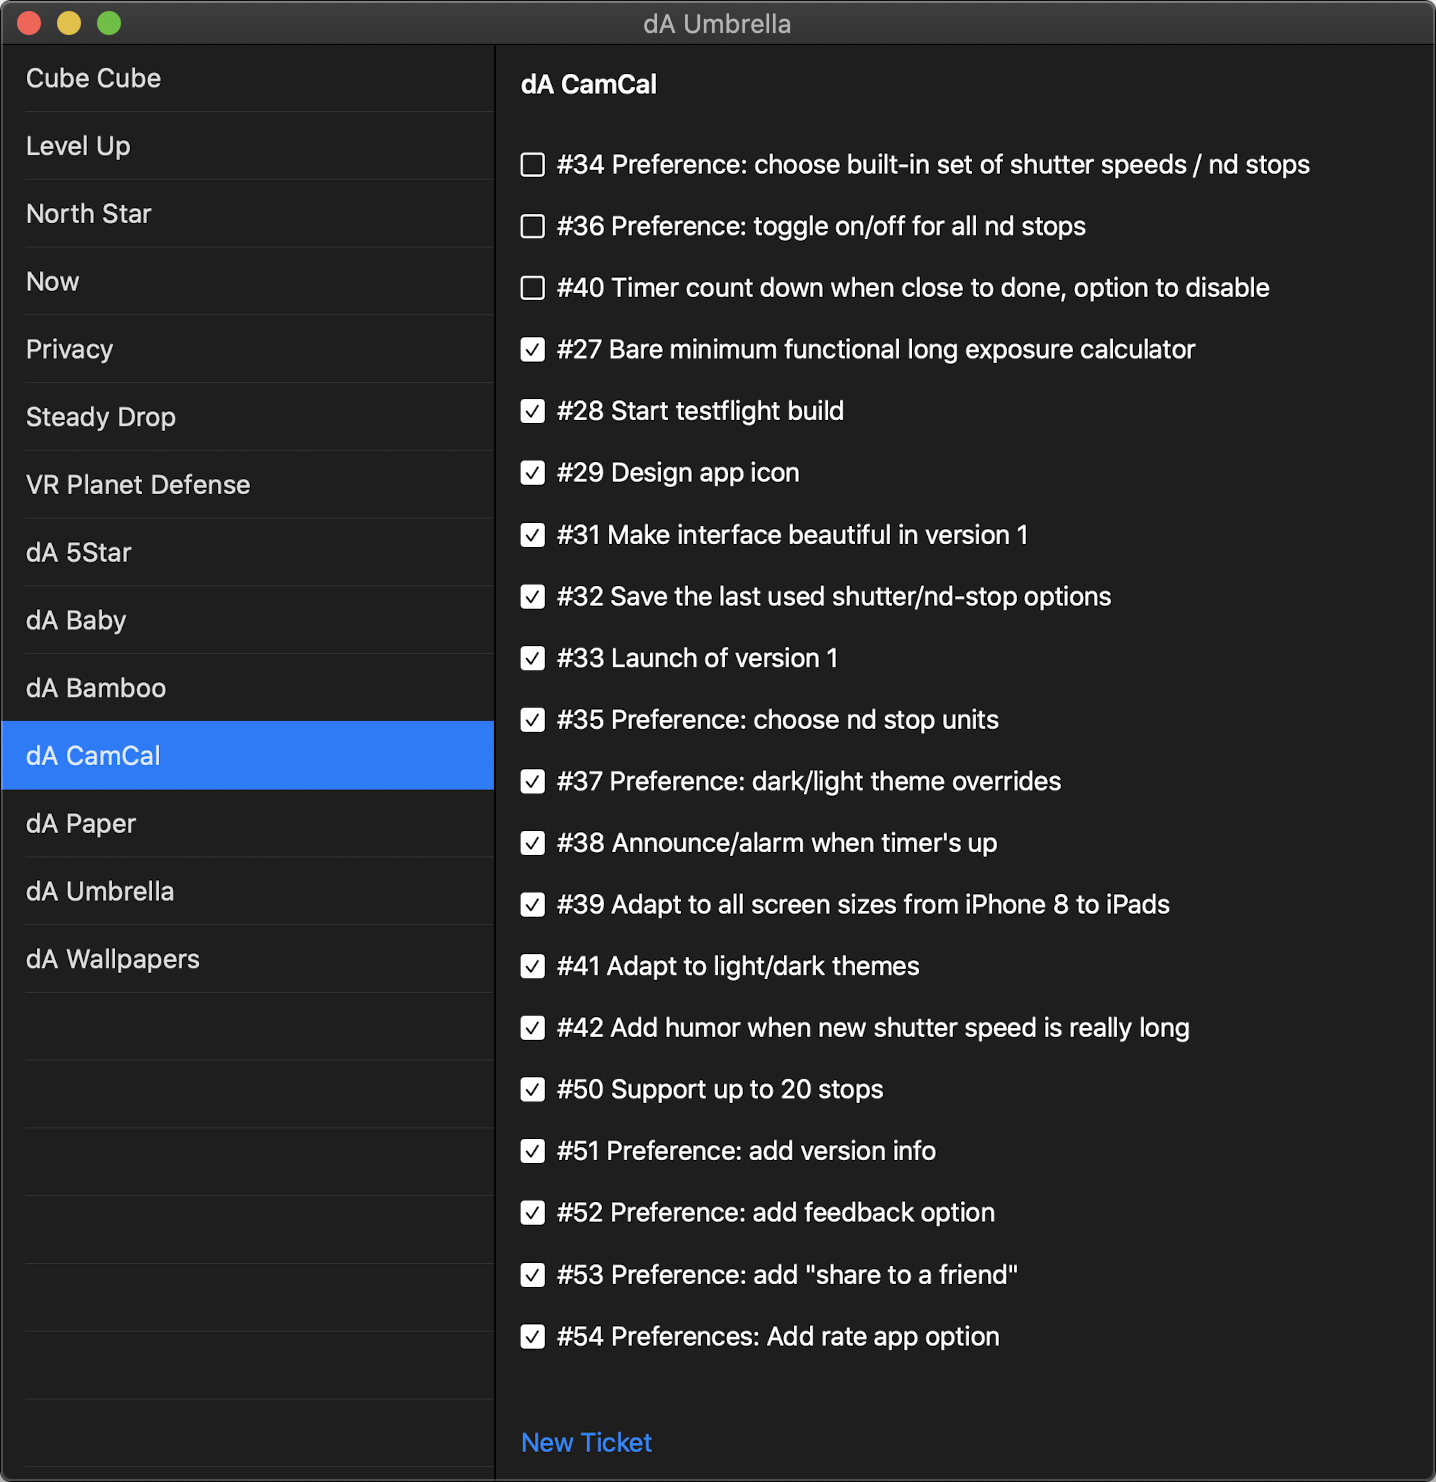The height and width of the screenshot is (1482, 1436).
Task: Uncheck #33 Launch of version 1
Action: click(533, 658)
